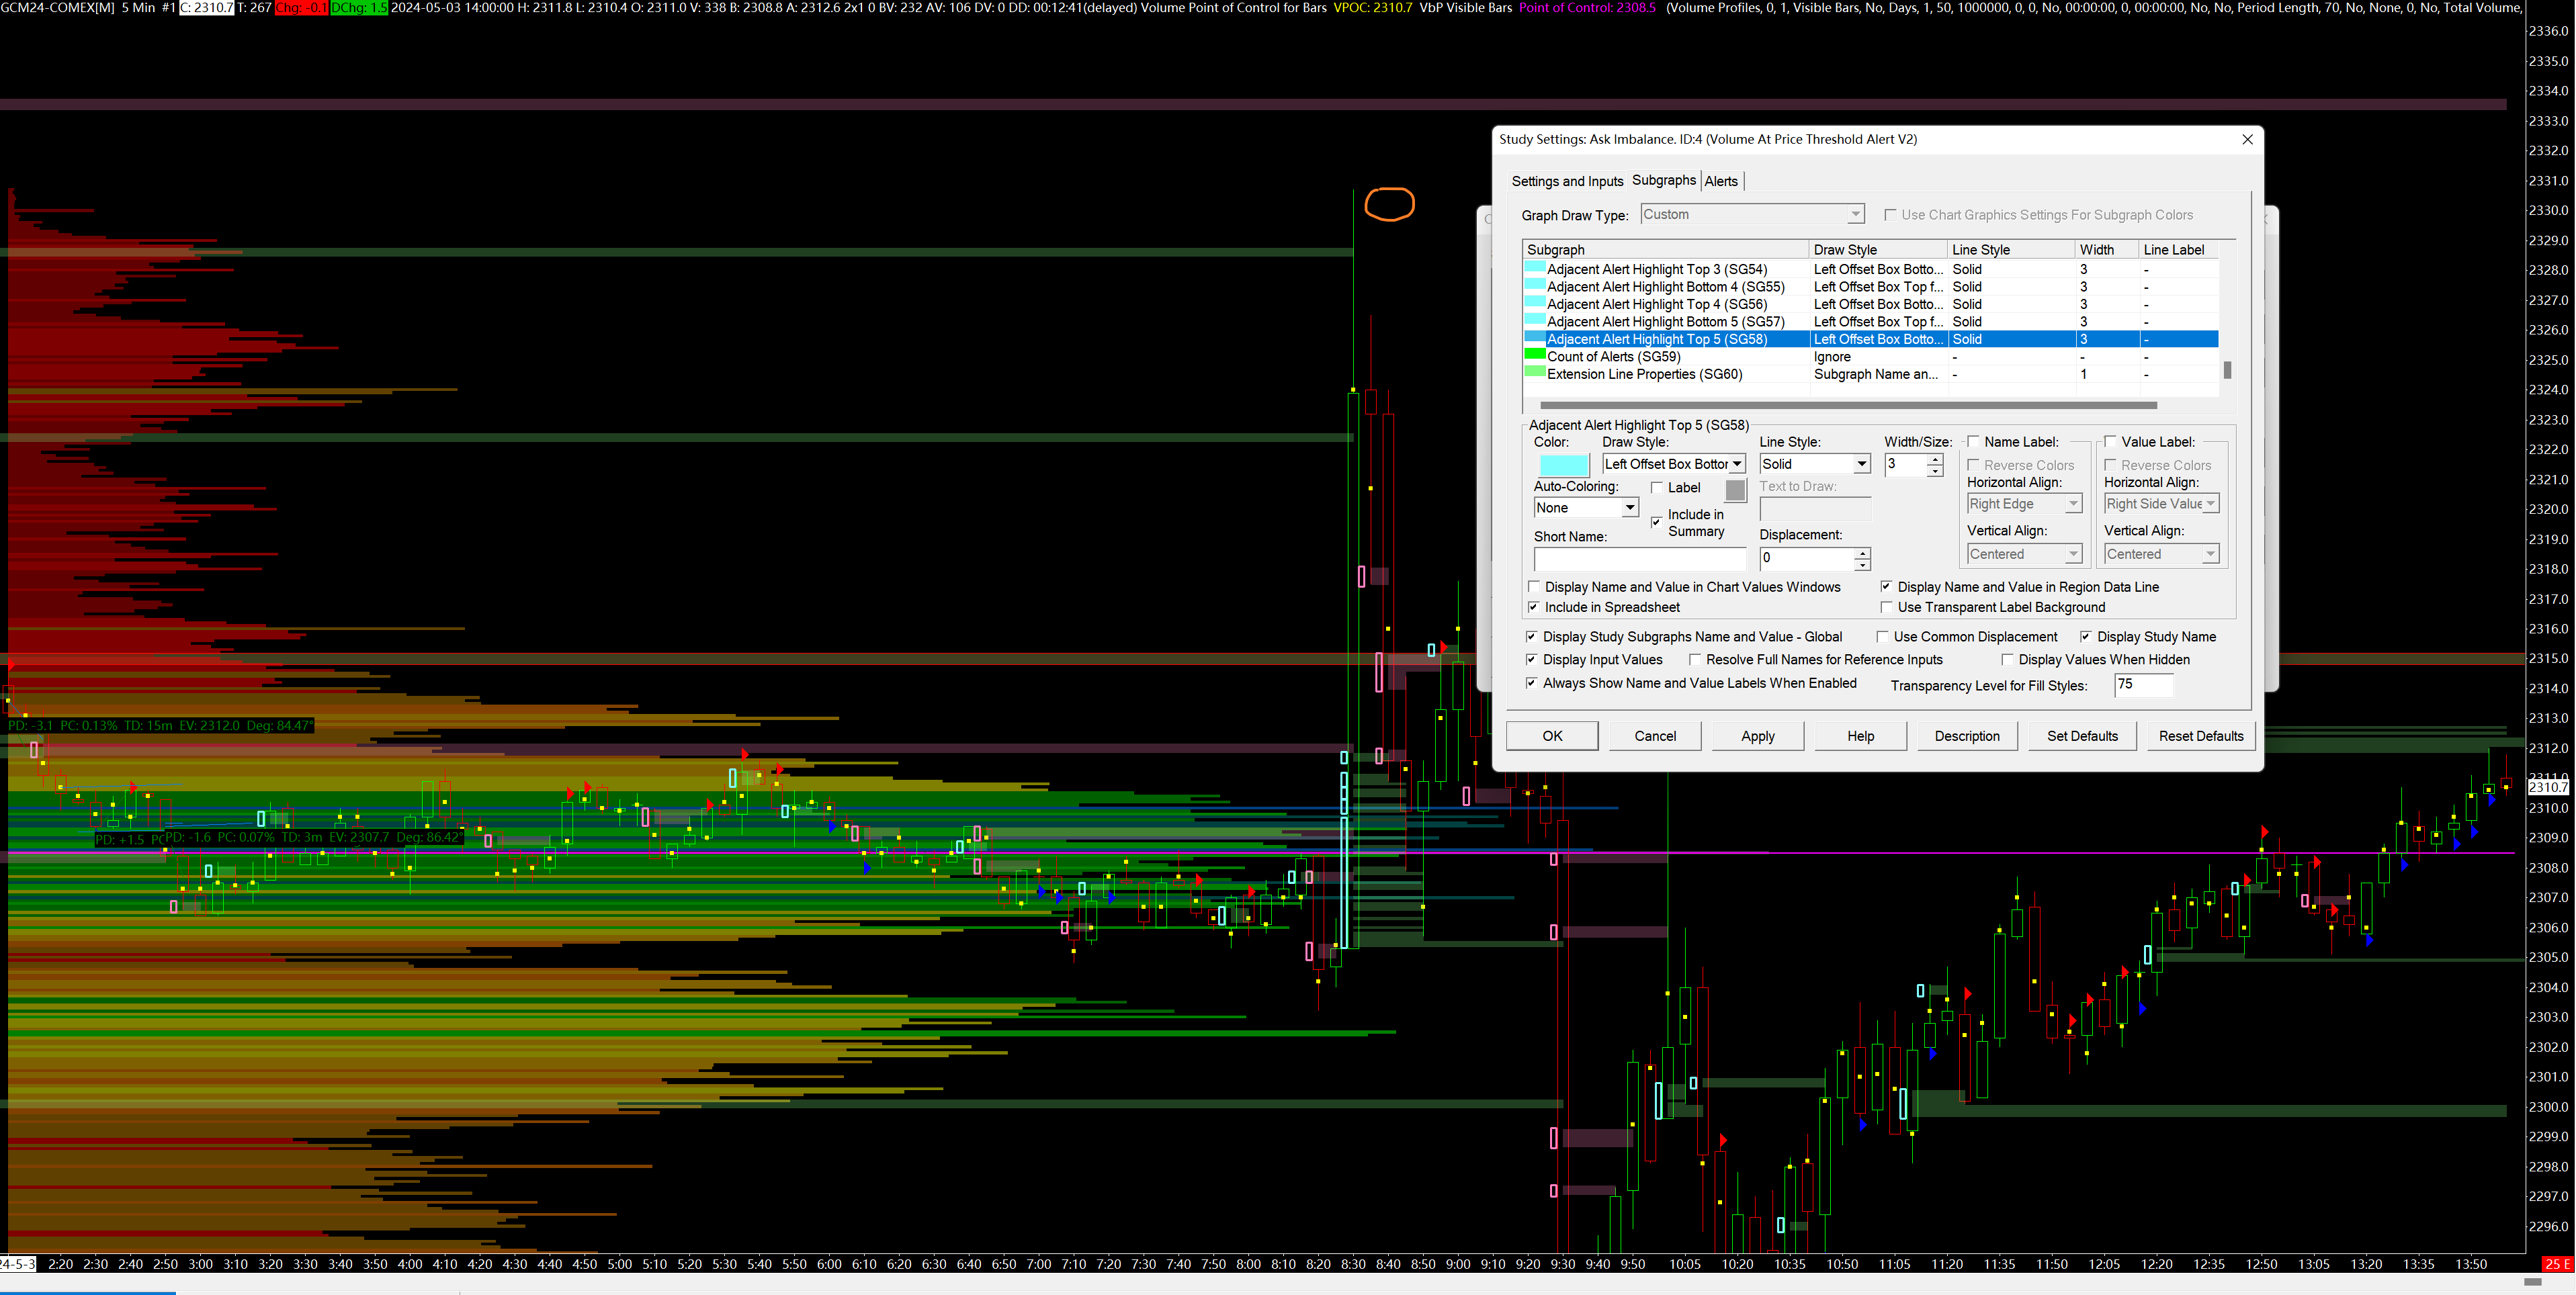Switch to the Settings and Inputs tab
Screen dimensions: 2576x1295
click(x=1566, y=181)
